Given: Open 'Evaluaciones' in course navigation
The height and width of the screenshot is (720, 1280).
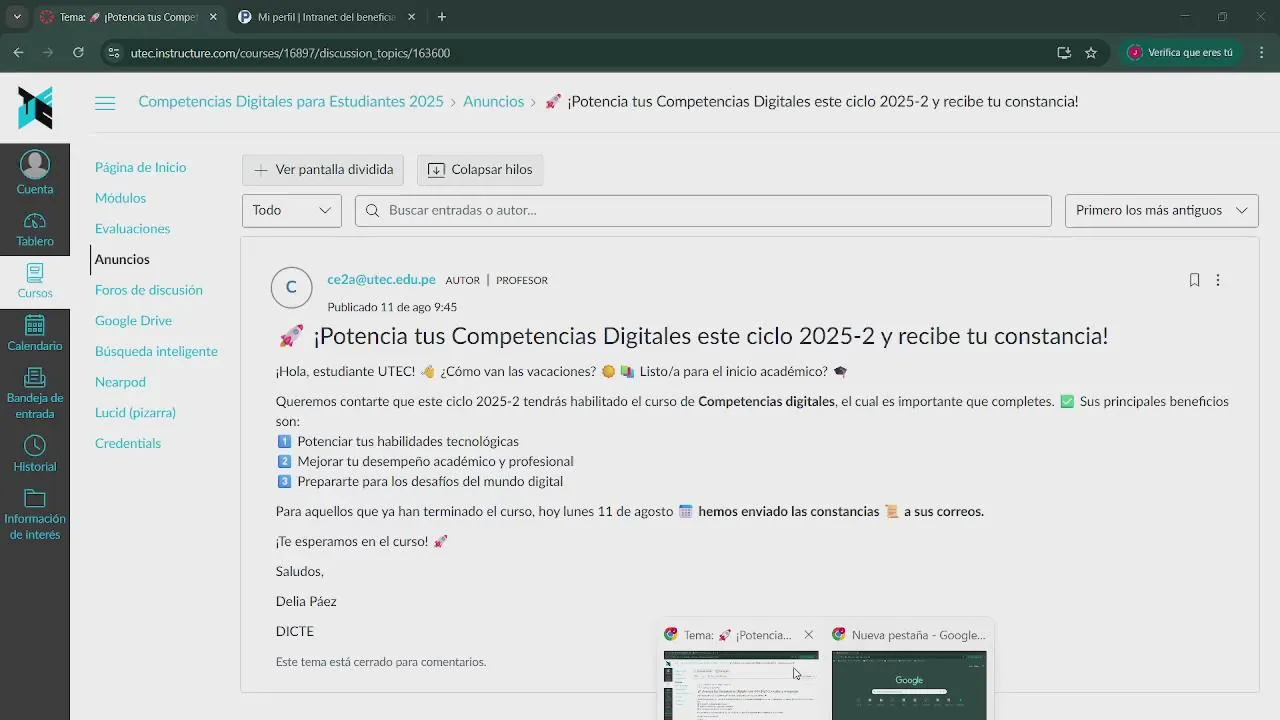Looking at the screenshot, I should coord(132,229).
